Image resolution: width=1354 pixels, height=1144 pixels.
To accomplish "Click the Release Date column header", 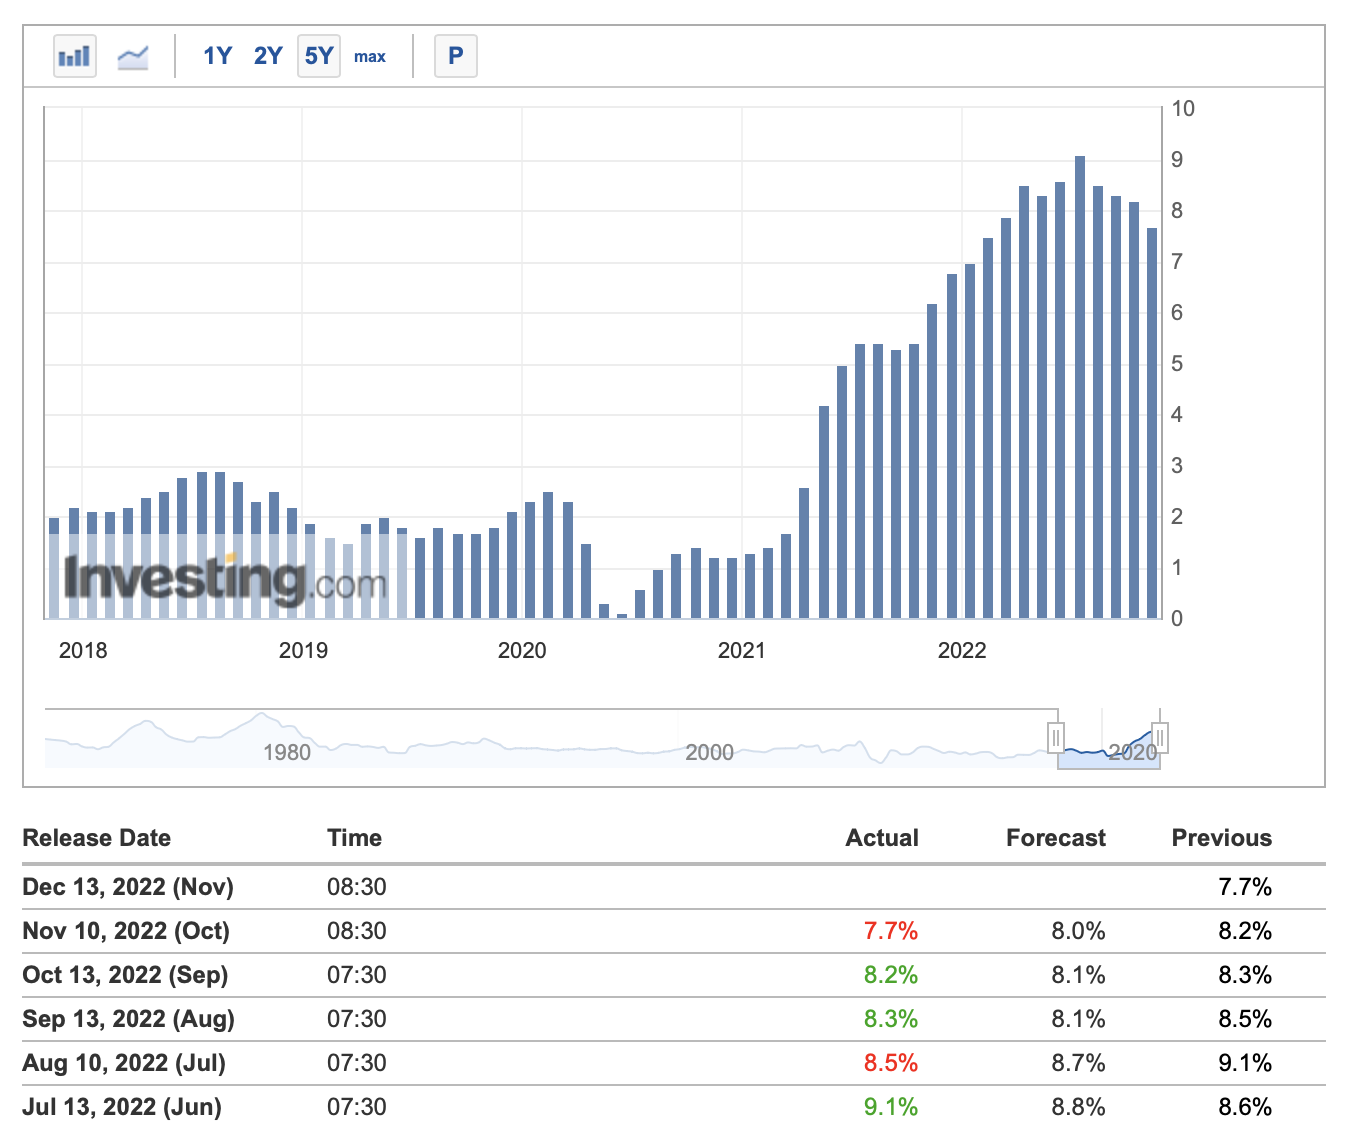I will point(97,838).
